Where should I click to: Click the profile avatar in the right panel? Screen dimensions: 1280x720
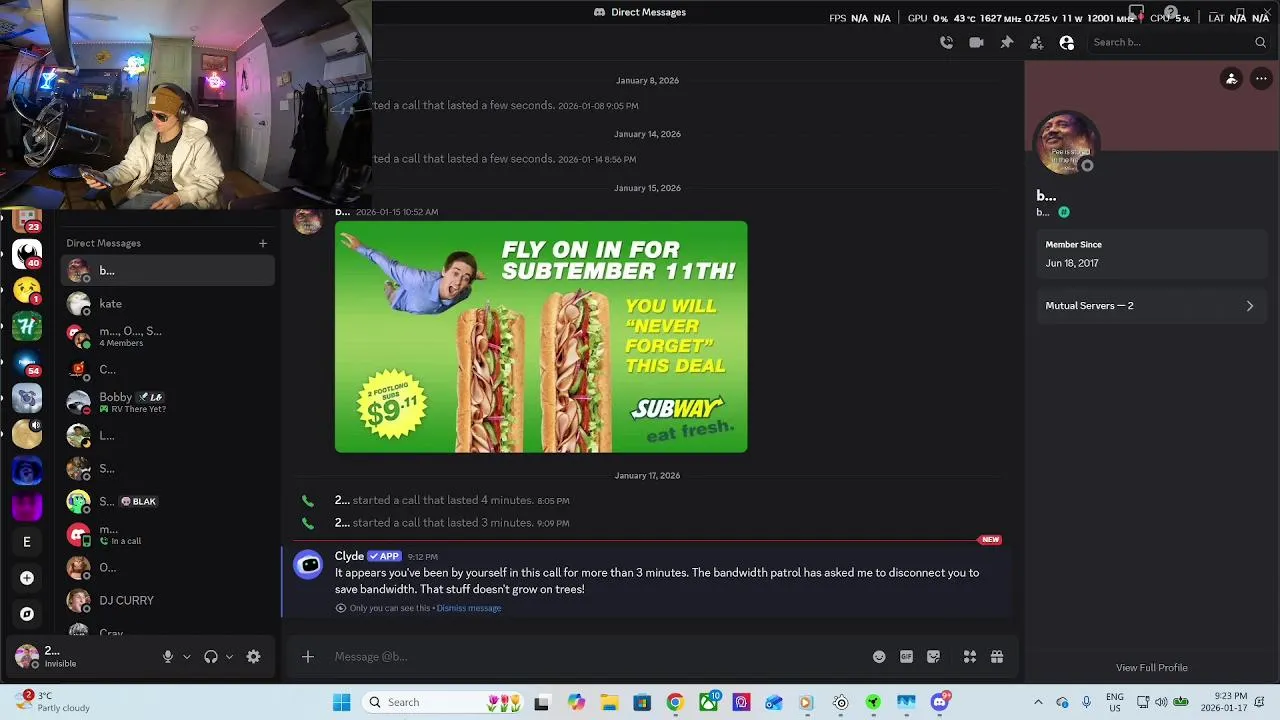1066,144
